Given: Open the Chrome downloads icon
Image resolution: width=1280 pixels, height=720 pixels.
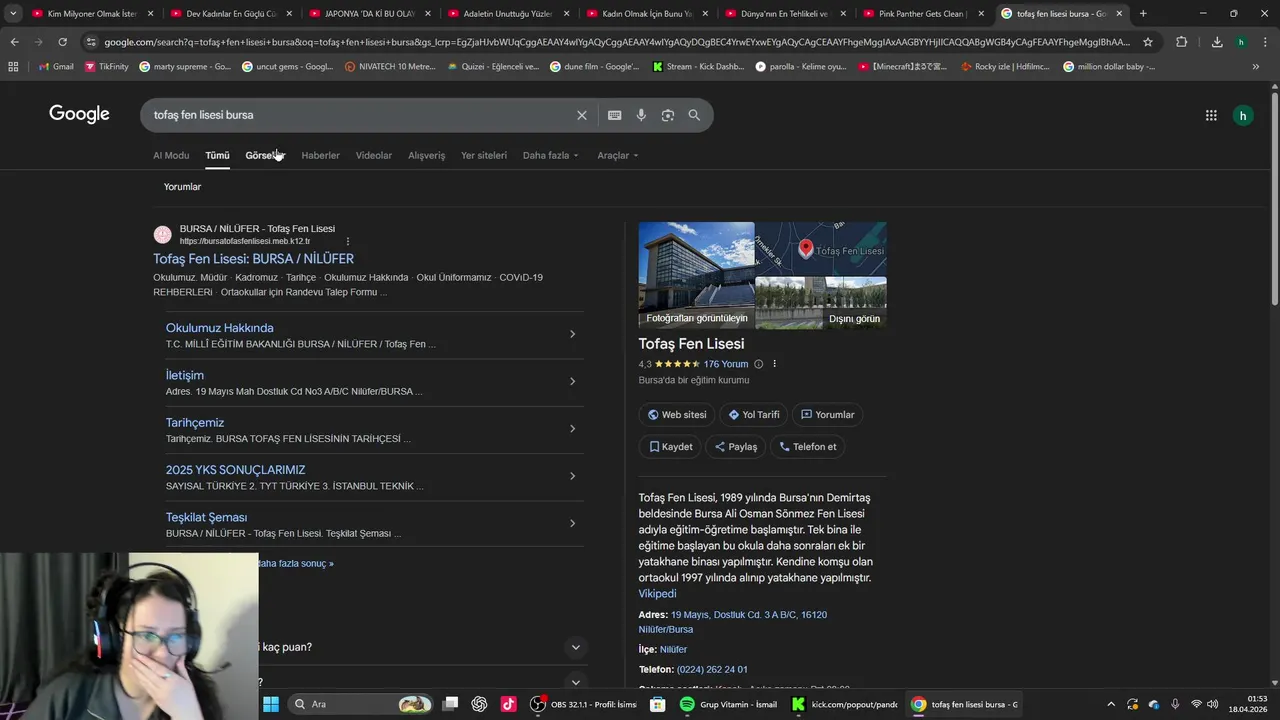Looking at the screenshot, I should click(1217, 42).
